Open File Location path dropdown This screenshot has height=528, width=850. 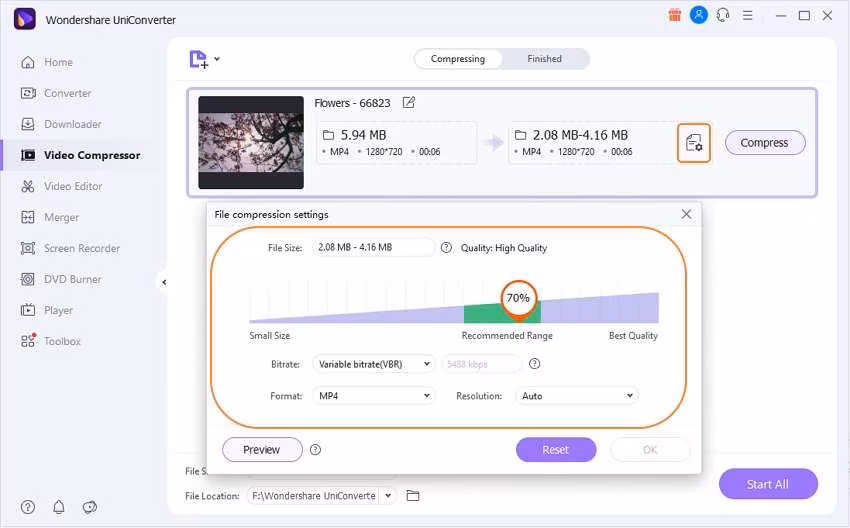pos(388,495)
